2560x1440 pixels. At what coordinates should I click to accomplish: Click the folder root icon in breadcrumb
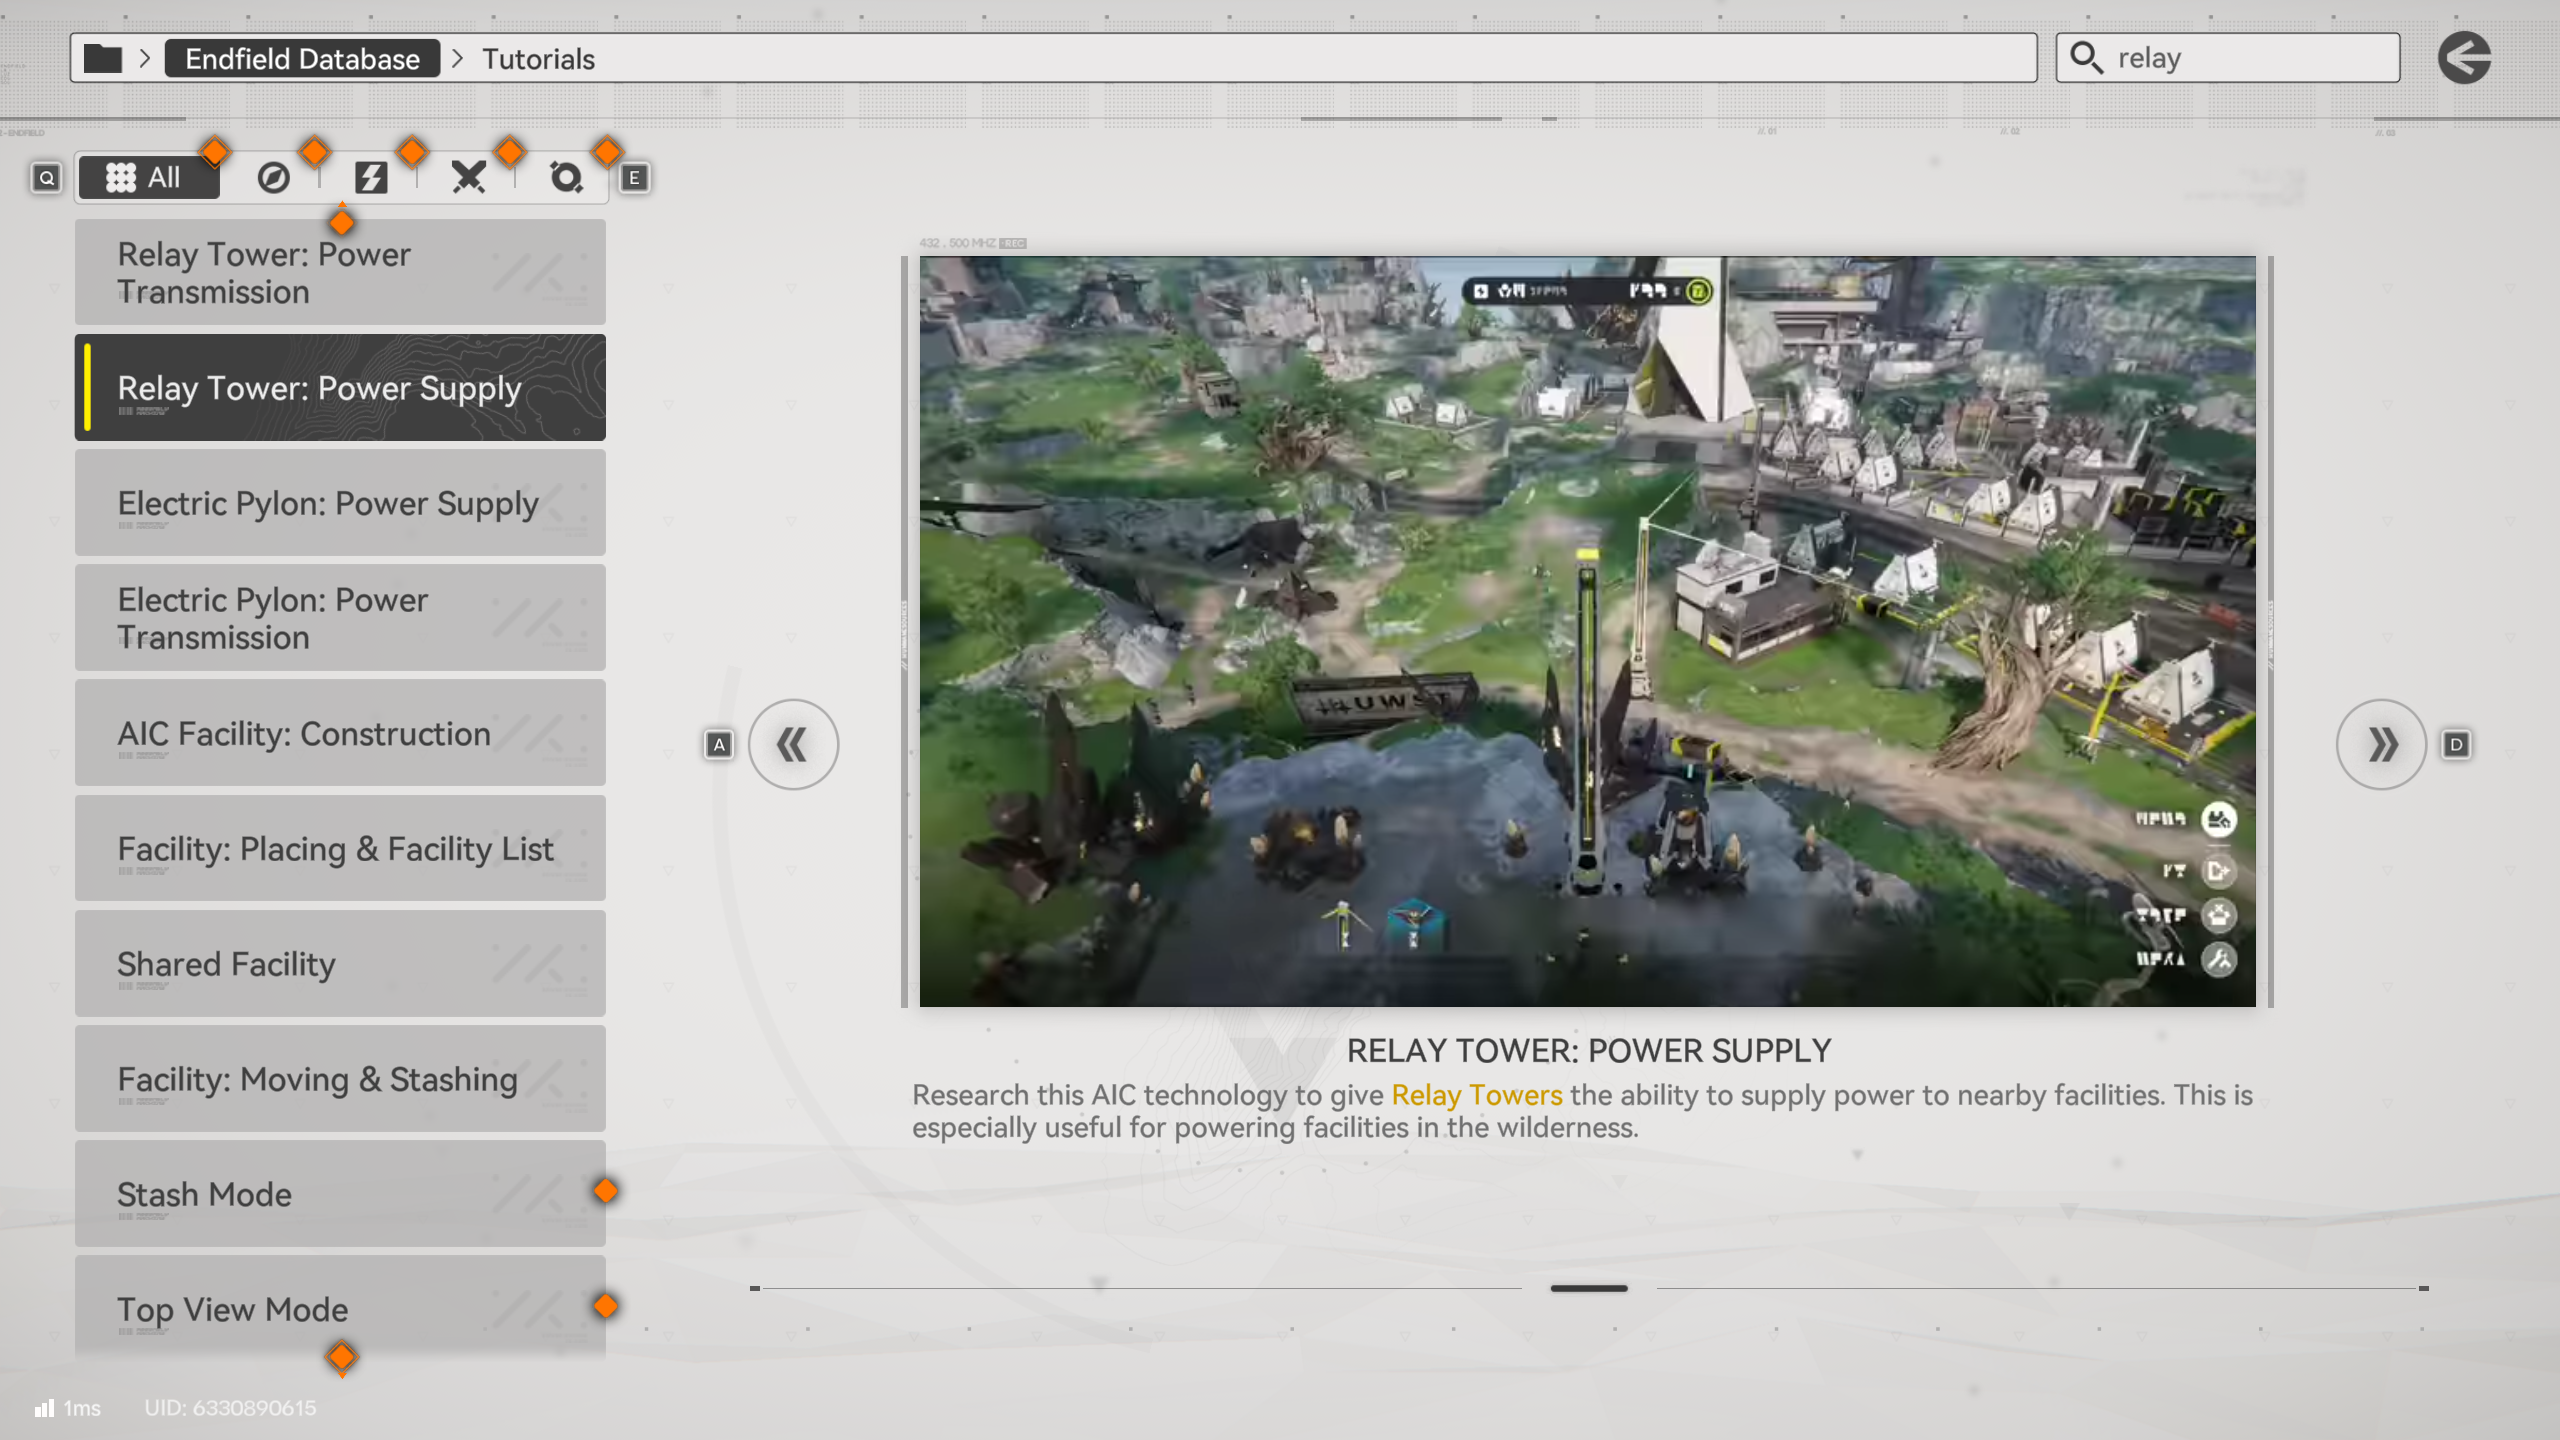(x=102, y=59)
